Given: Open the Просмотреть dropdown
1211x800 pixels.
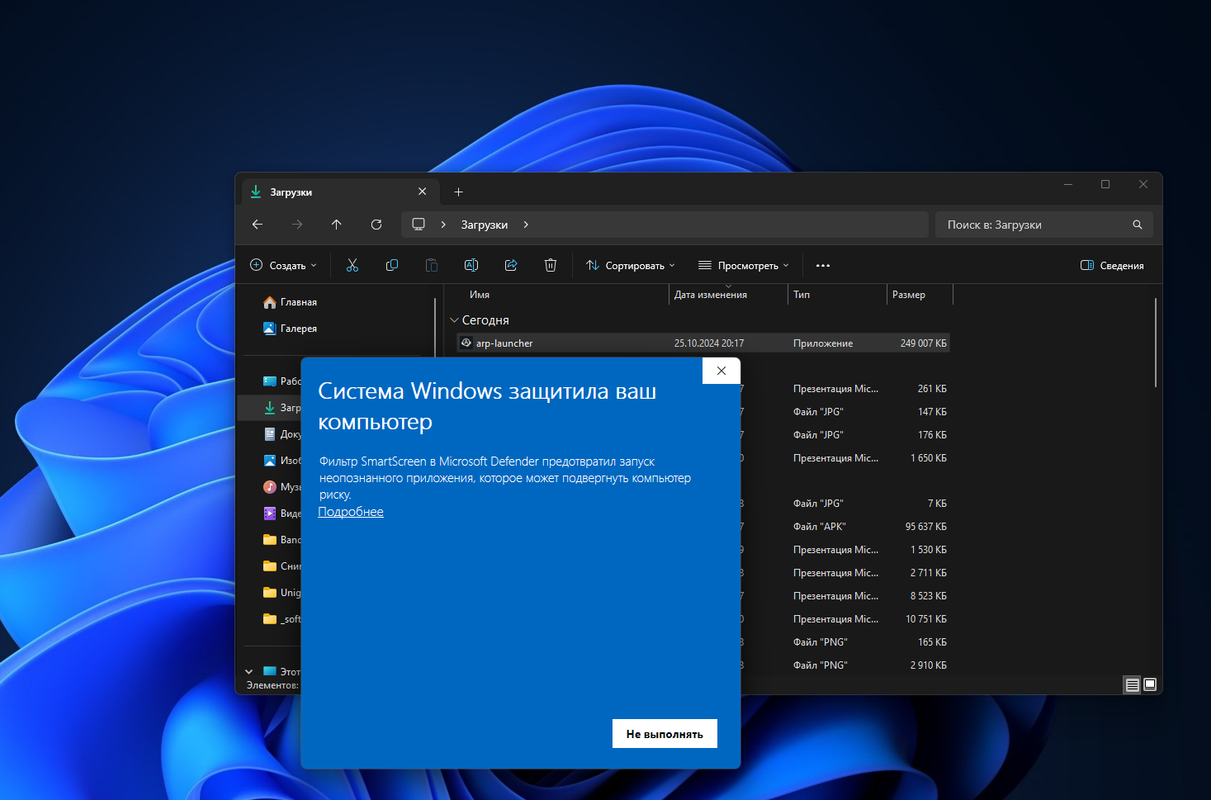Looking at the screenshot, I should (x=743, y=265).
